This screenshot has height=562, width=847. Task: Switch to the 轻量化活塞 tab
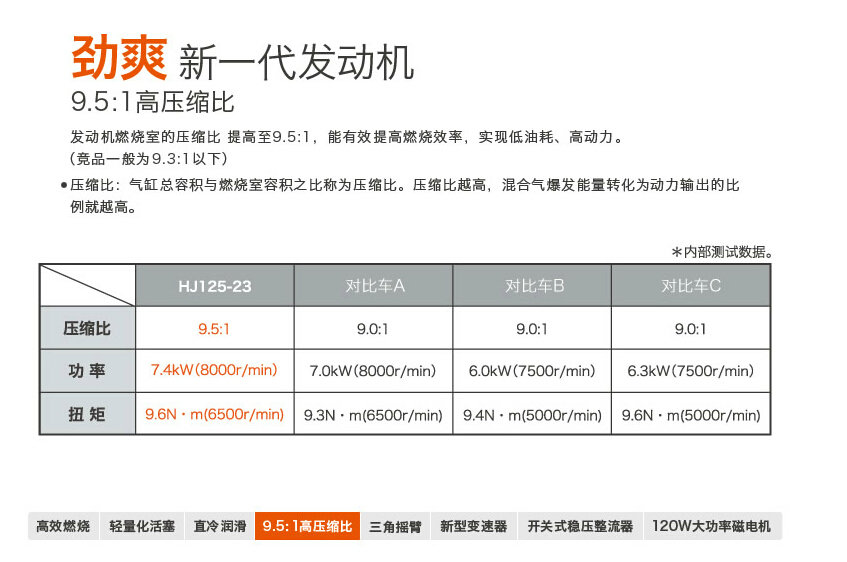tap(142, 526)
